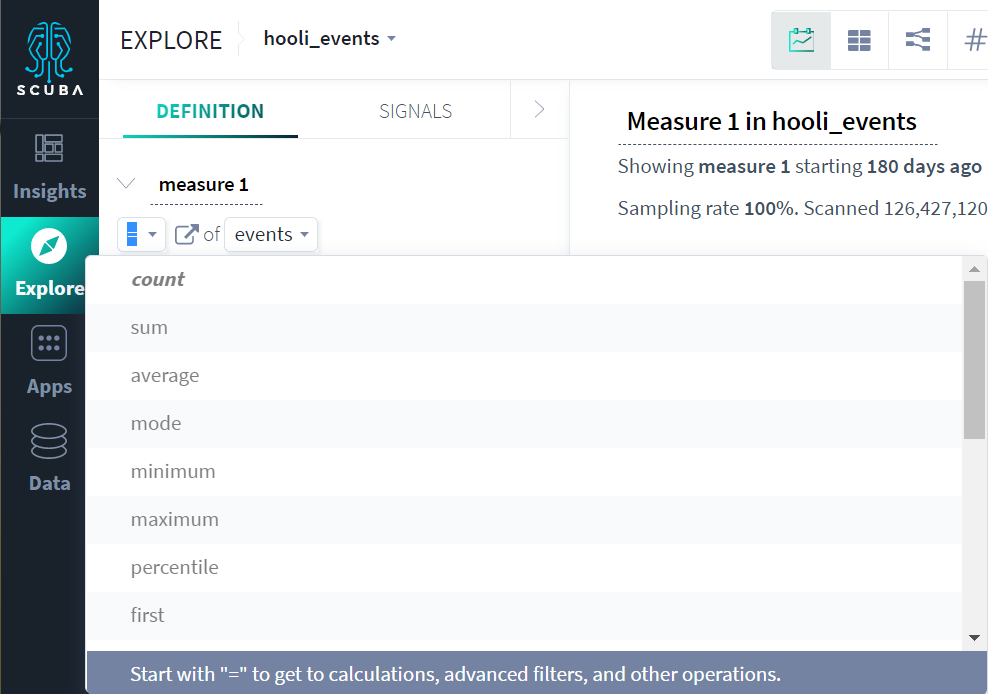Open the Explore compass icon

pyautogui.click(x=49, y=246)
